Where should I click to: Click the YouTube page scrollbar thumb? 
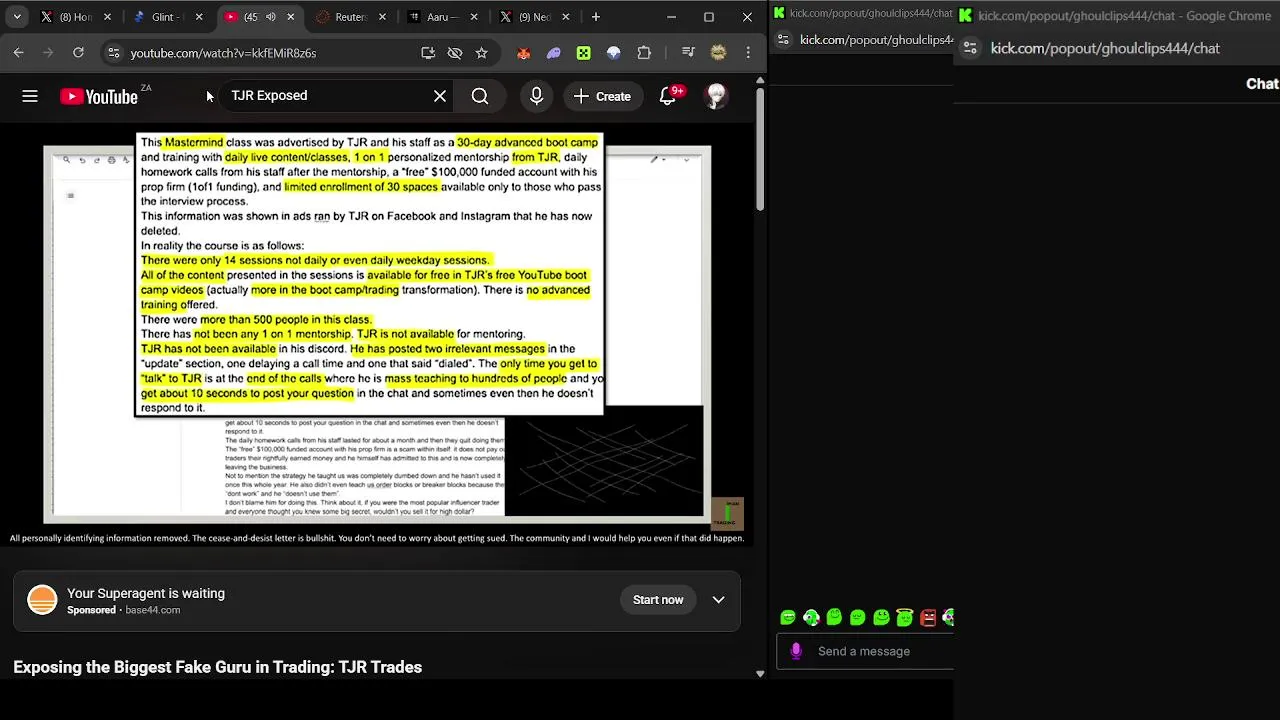pos(760,148)
